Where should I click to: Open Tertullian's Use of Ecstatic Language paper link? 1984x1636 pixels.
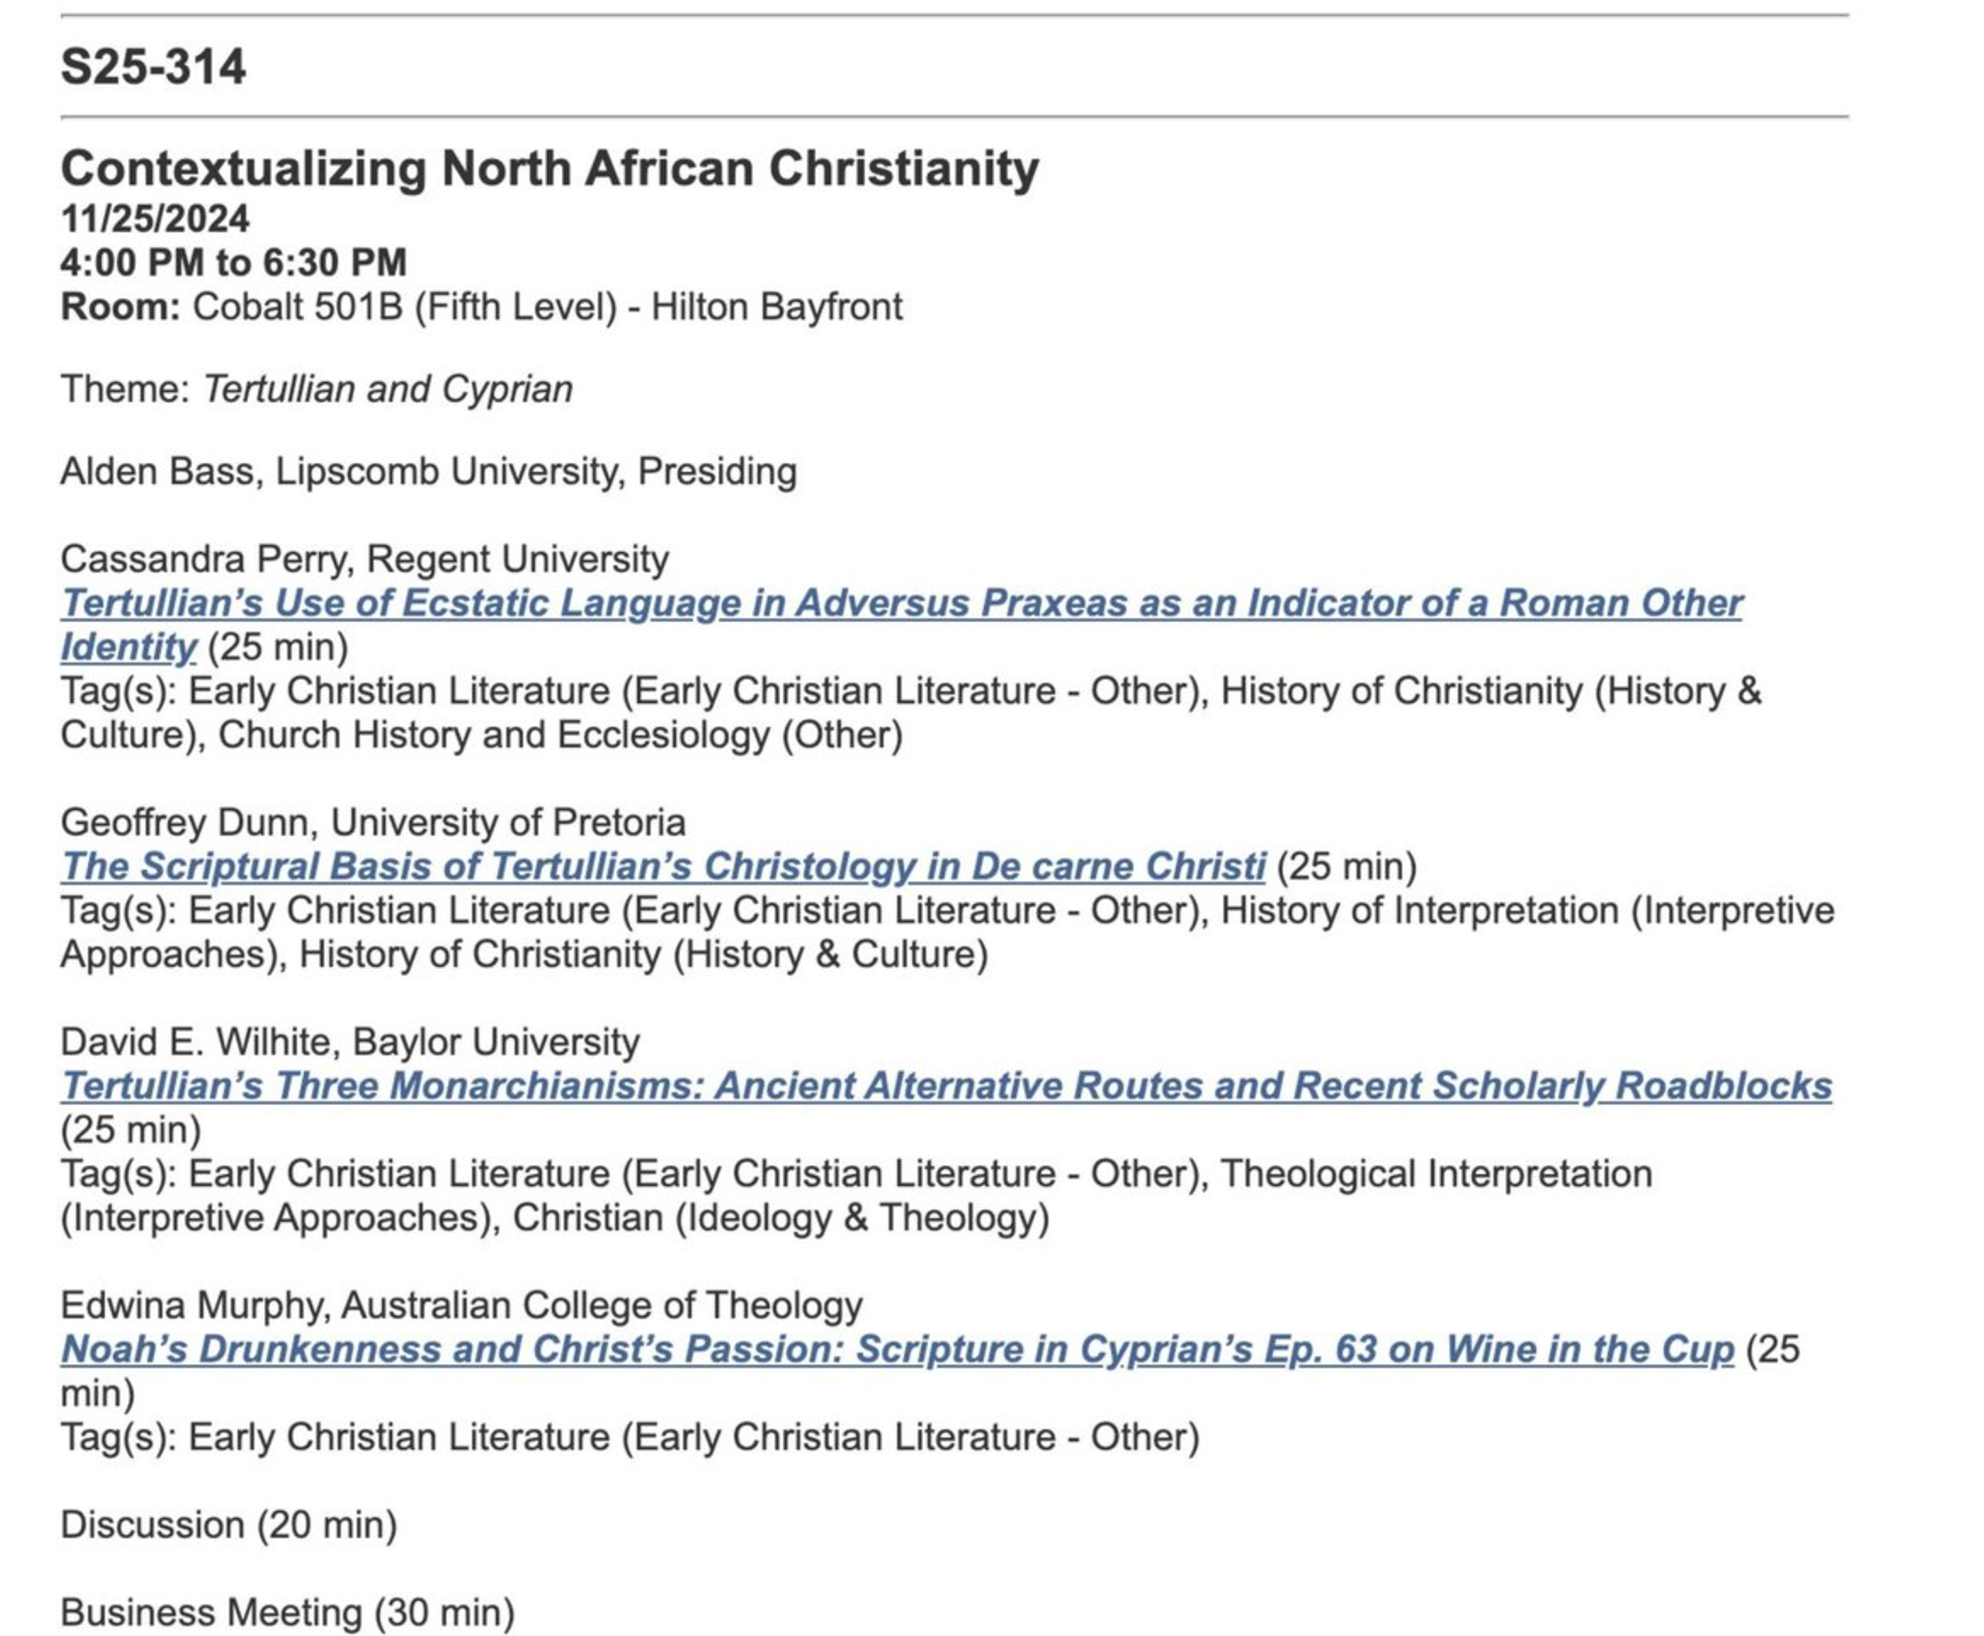pos(900,604)
